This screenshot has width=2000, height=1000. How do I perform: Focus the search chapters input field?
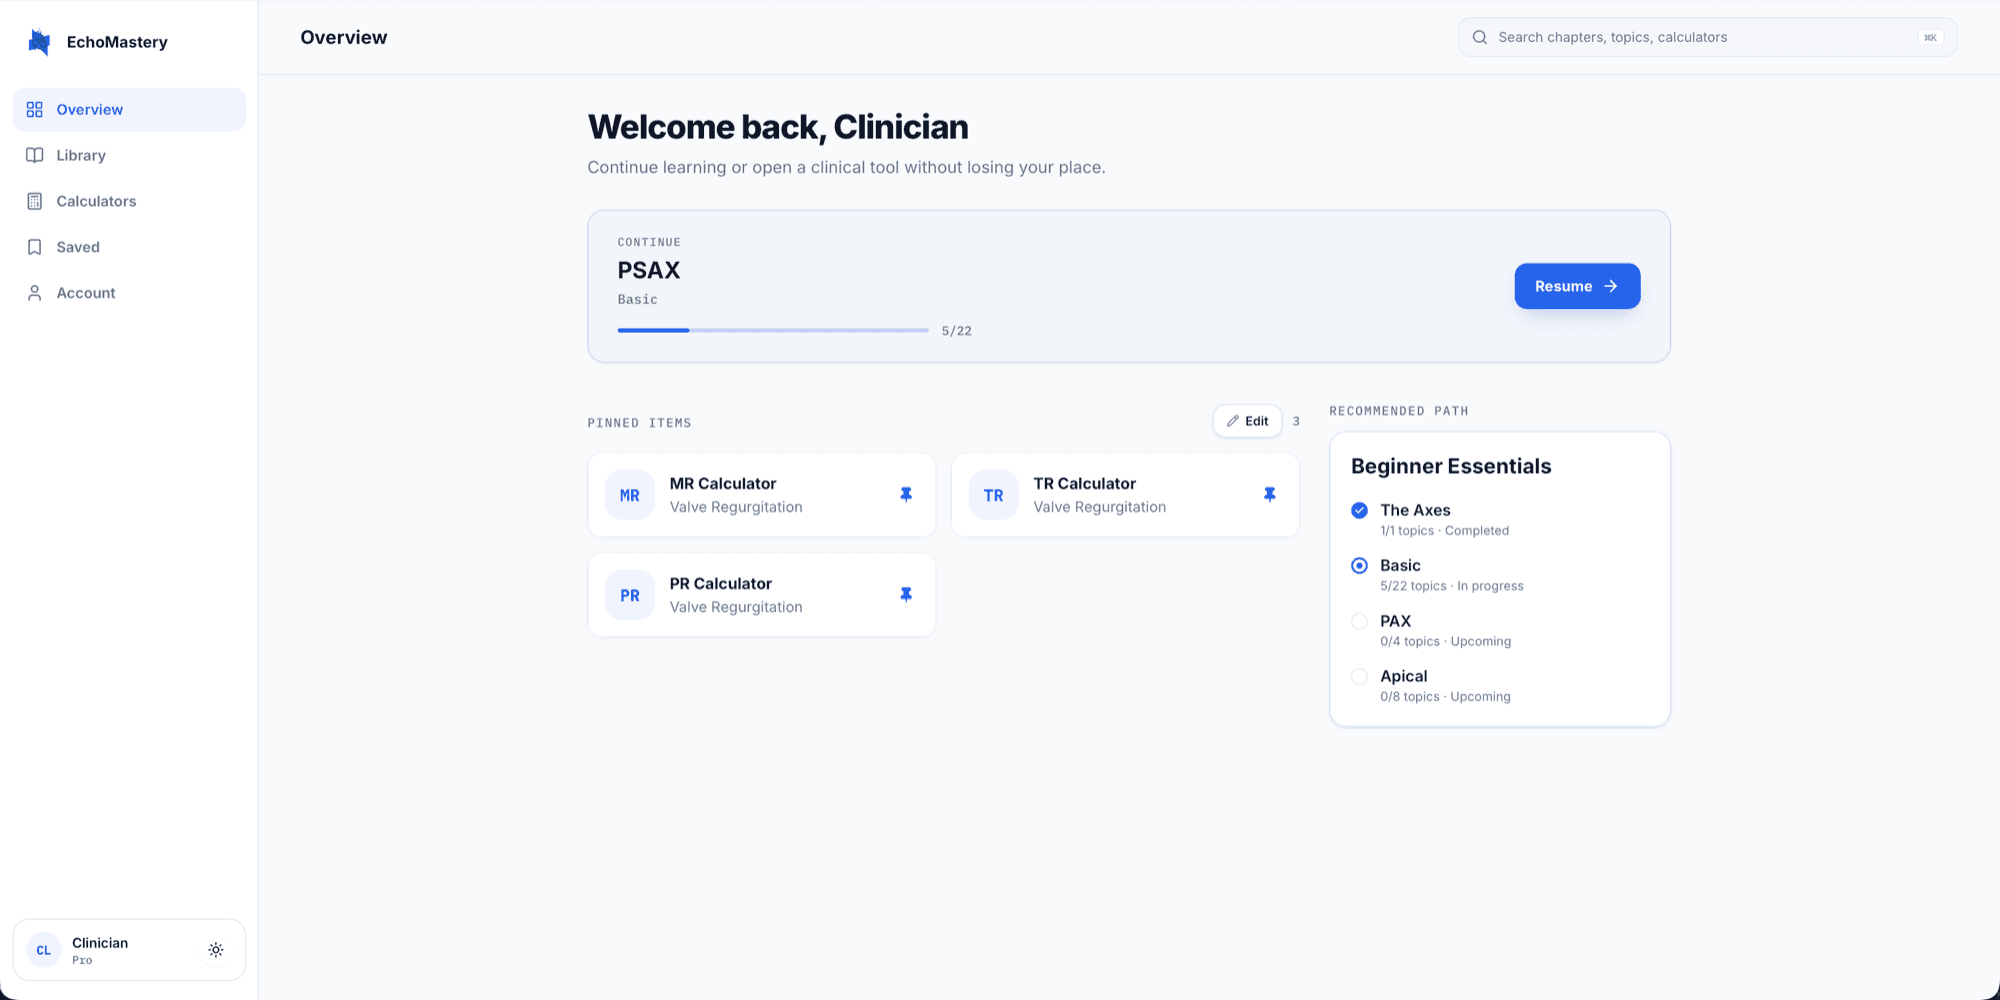coord(1707,37)
